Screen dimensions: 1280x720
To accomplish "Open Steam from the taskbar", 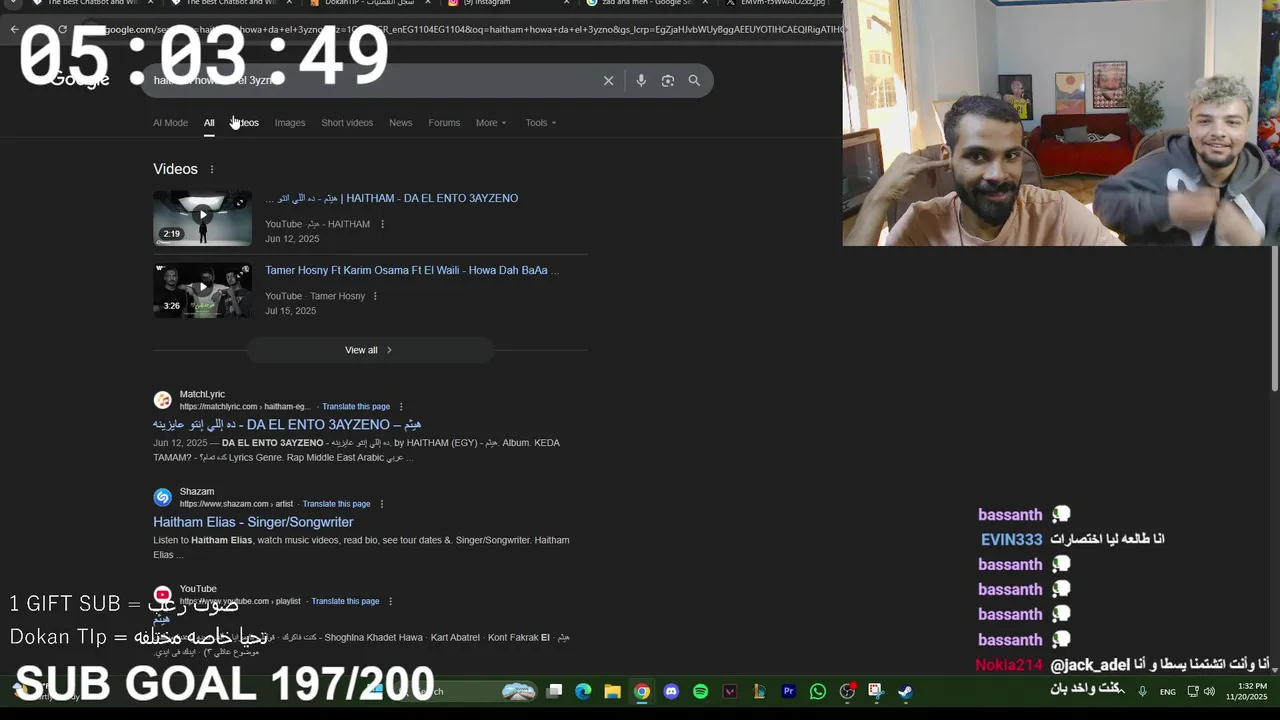I will tap(905, 691).
